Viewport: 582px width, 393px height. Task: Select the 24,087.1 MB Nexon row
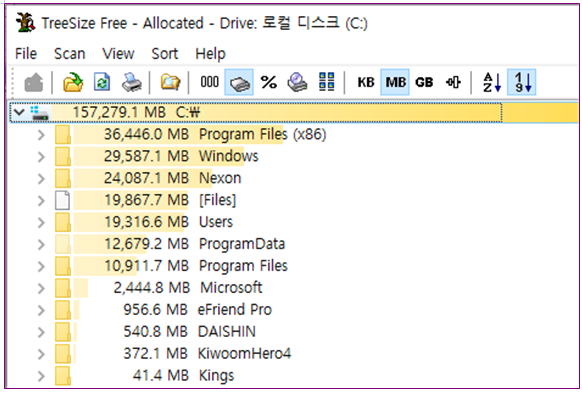coord(172,178)
